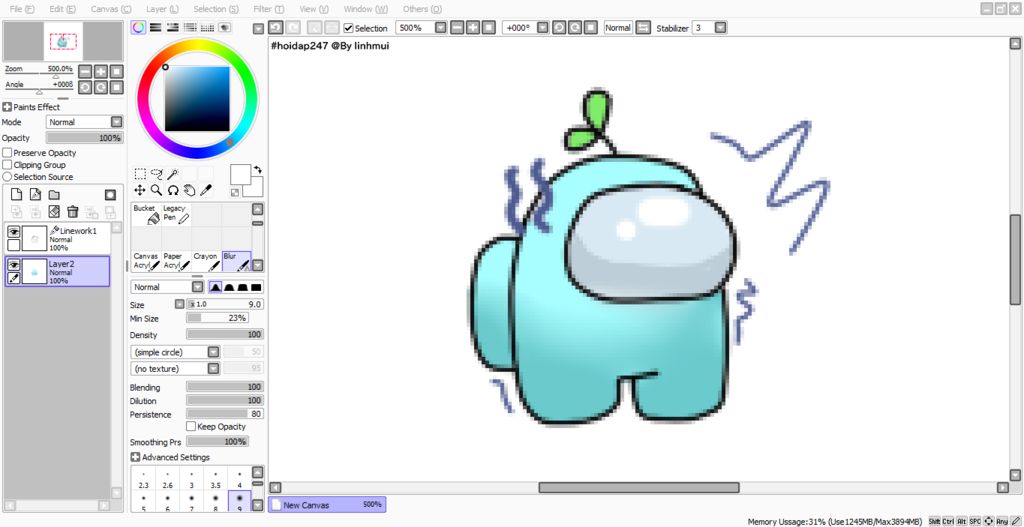Select the Hand pan tool
The image size is (1024, 527).
(x=189, y=190)
